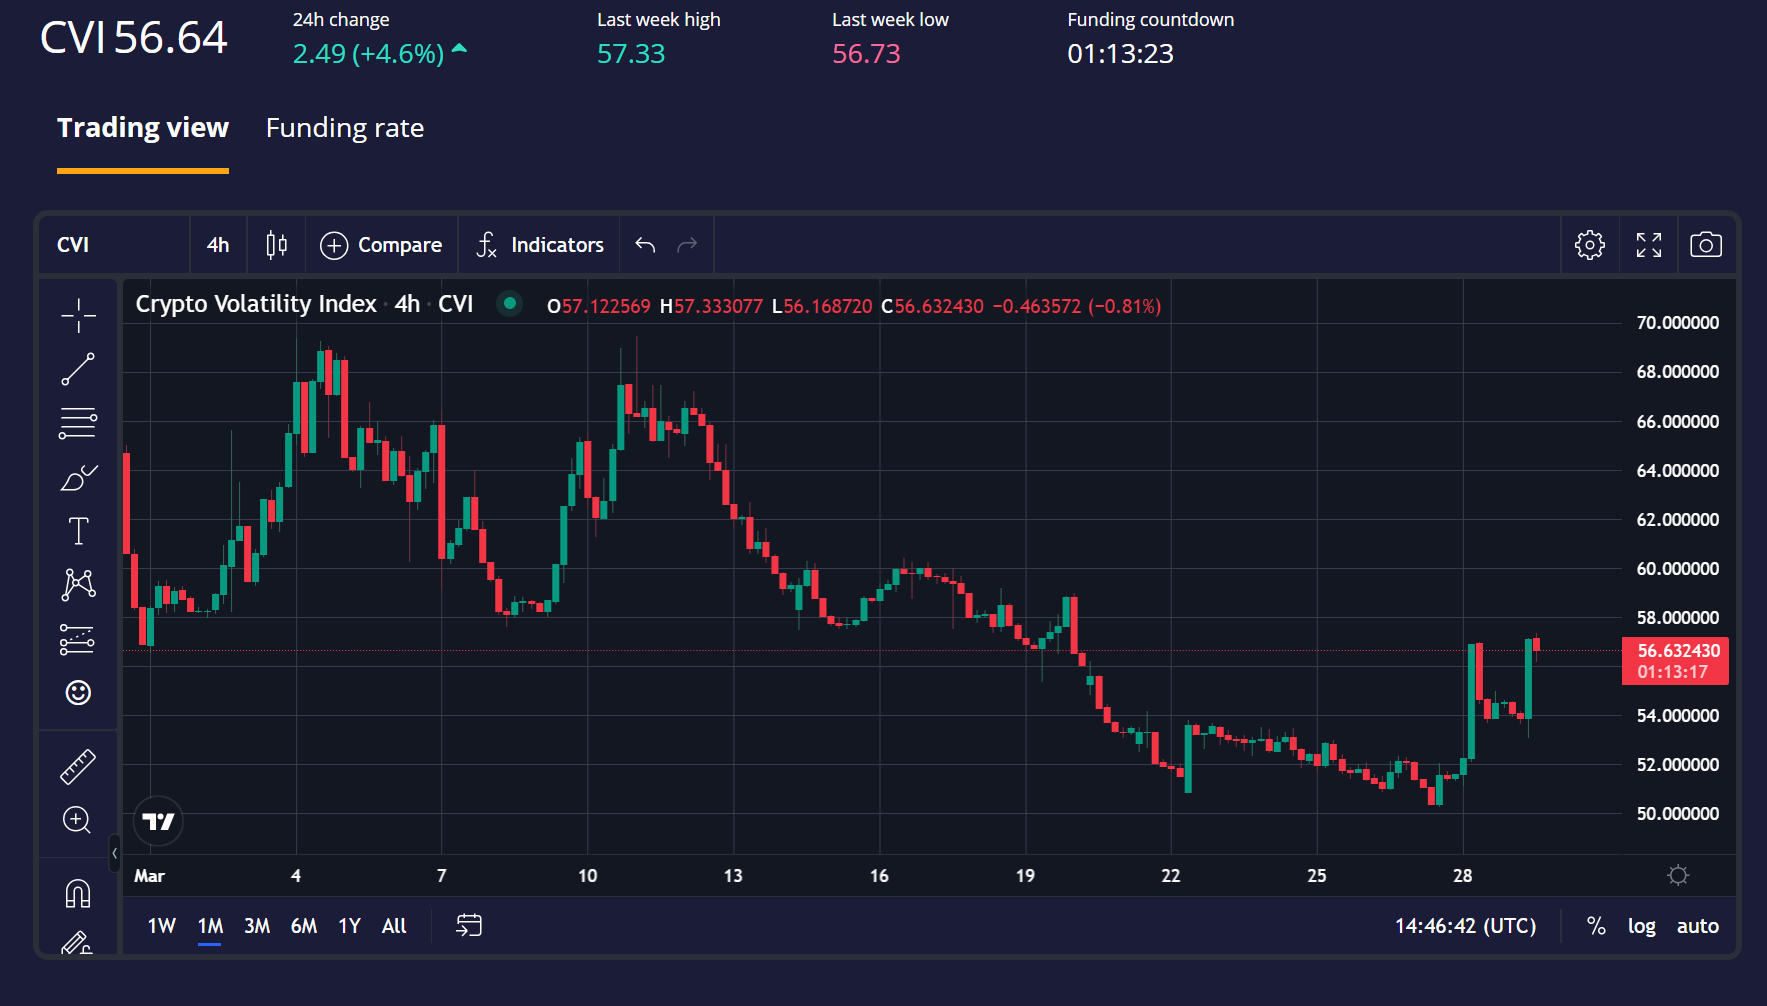Screen dimensions: 1767x1006
Task: Select the crosshair cursor tool
Action: 78,316
